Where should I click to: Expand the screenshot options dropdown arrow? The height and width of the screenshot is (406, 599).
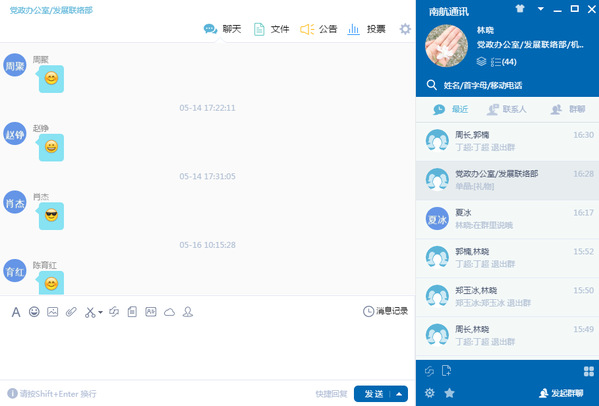(100, 312)
